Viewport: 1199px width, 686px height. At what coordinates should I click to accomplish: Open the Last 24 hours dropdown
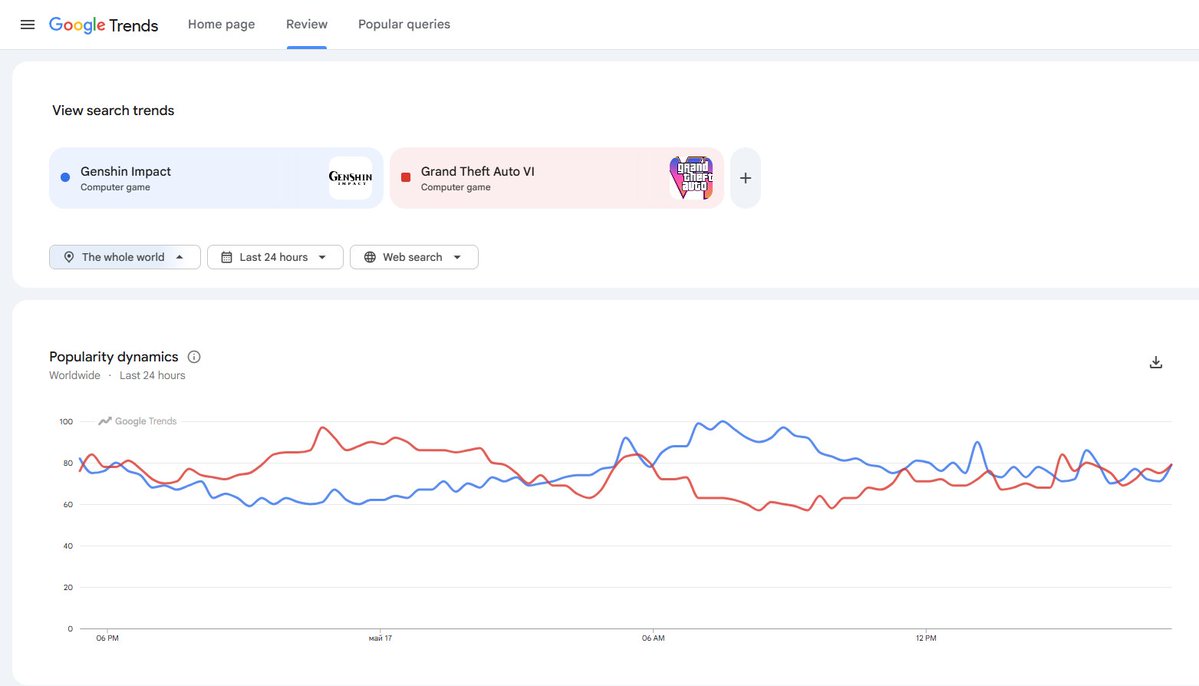coord(275,257)
